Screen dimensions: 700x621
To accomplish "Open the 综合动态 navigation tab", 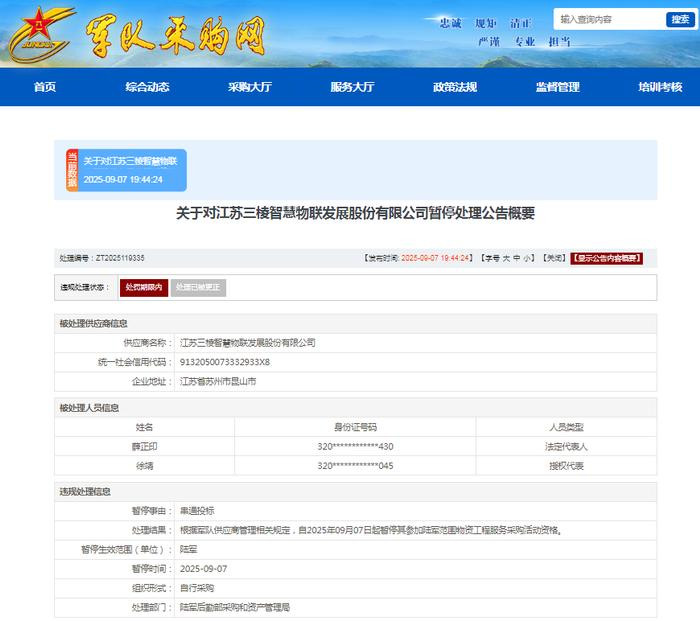I will coord(147,87).
